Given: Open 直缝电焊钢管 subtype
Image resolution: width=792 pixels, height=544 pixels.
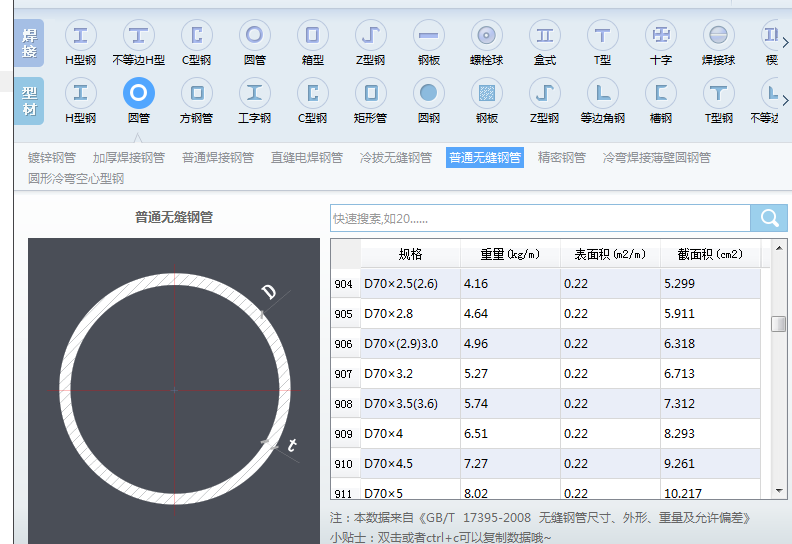Looking at the screenshot, I should pos(307,158).
